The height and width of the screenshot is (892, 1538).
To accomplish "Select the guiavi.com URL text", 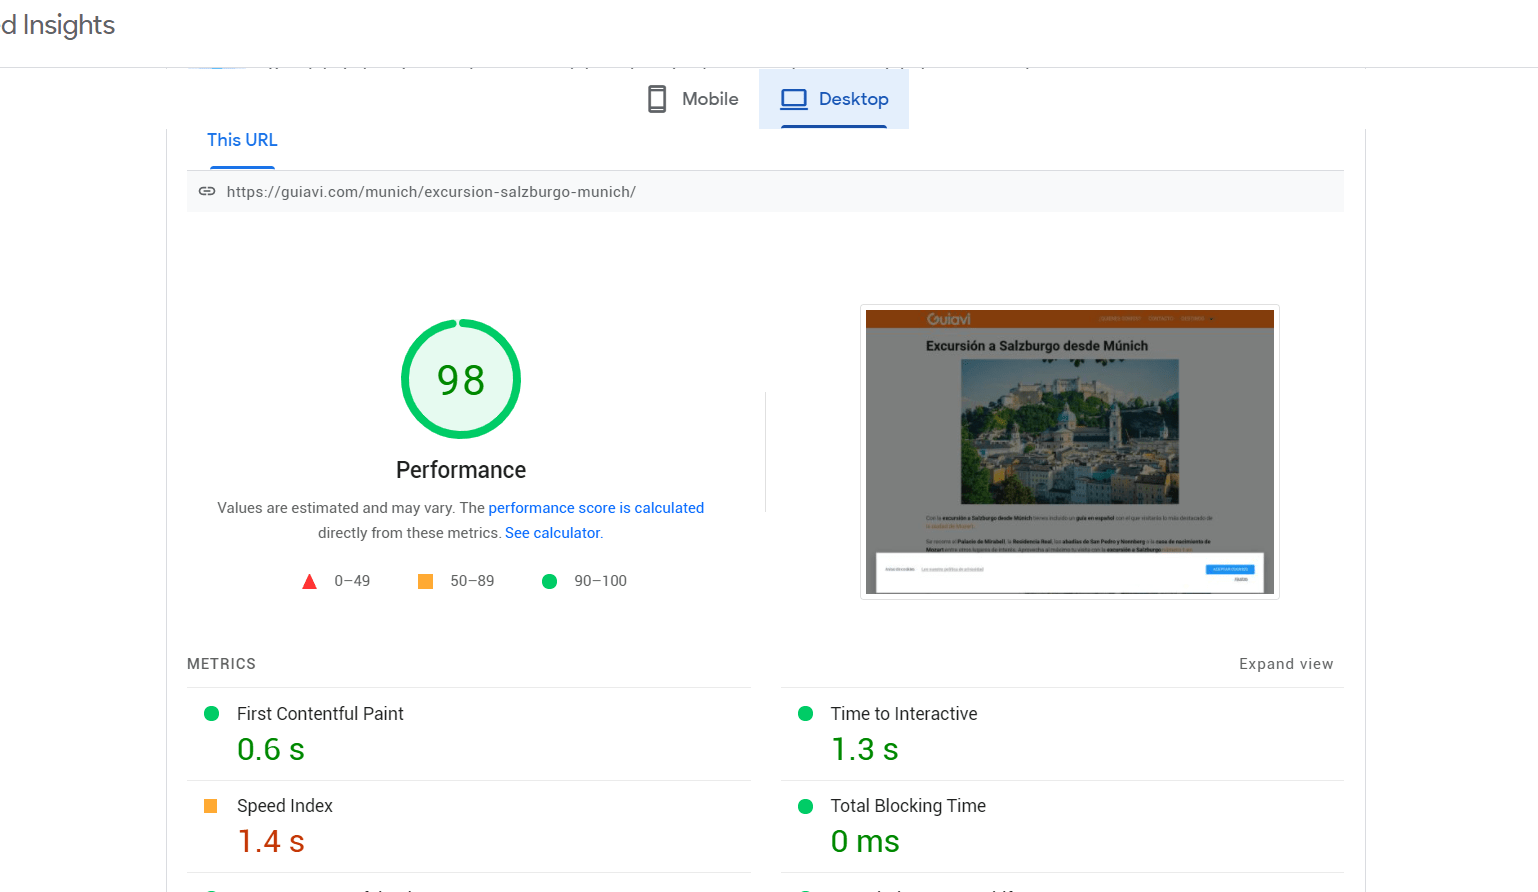I will (431, 192).
